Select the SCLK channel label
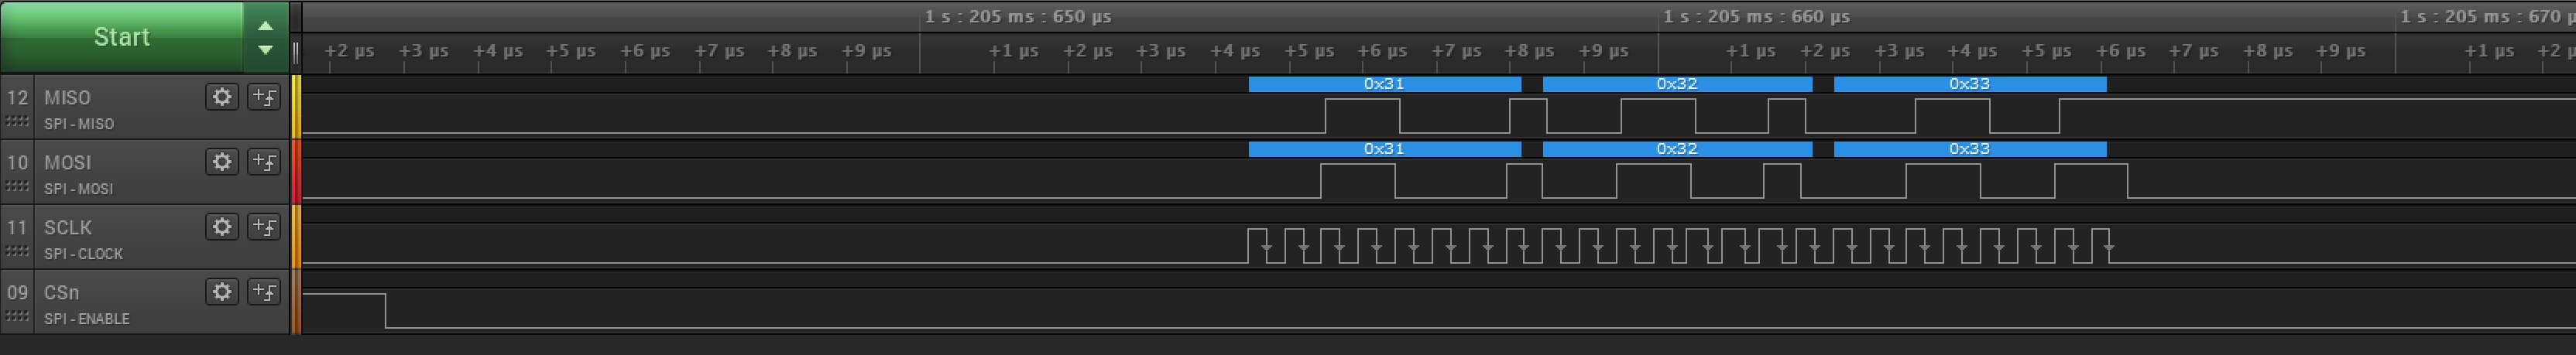Image resolution: width=2576 pixels, height=355 pixels. tap(67, 228)
